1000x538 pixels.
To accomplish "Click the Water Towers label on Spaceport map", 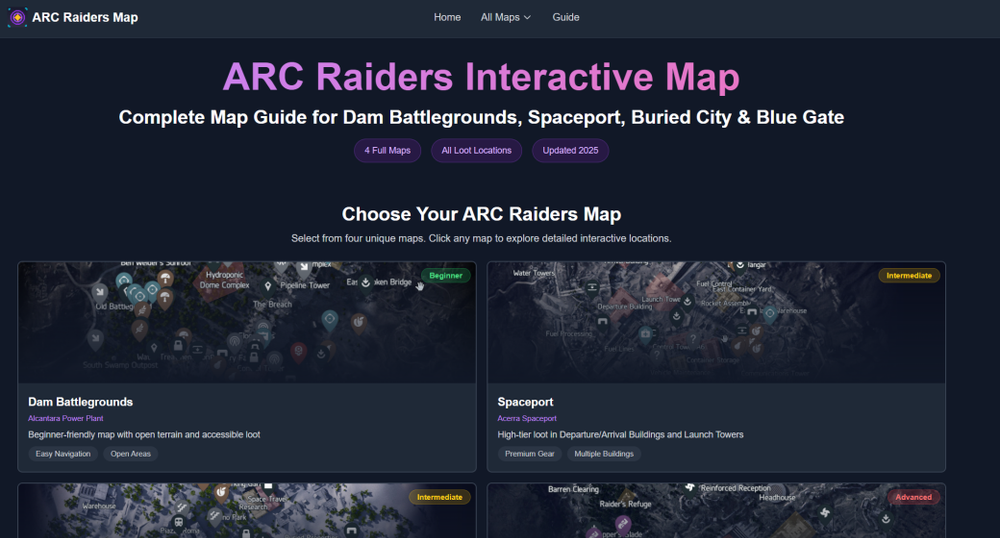I will pos(534,273).
